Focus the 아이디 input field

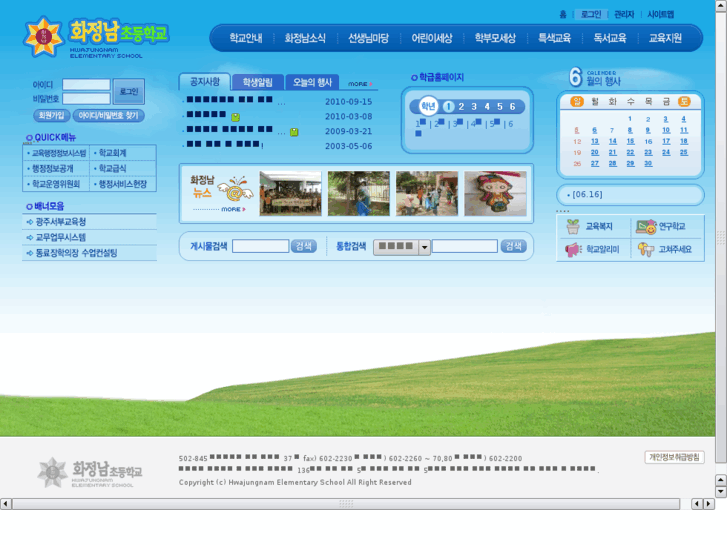pos(86,84)
